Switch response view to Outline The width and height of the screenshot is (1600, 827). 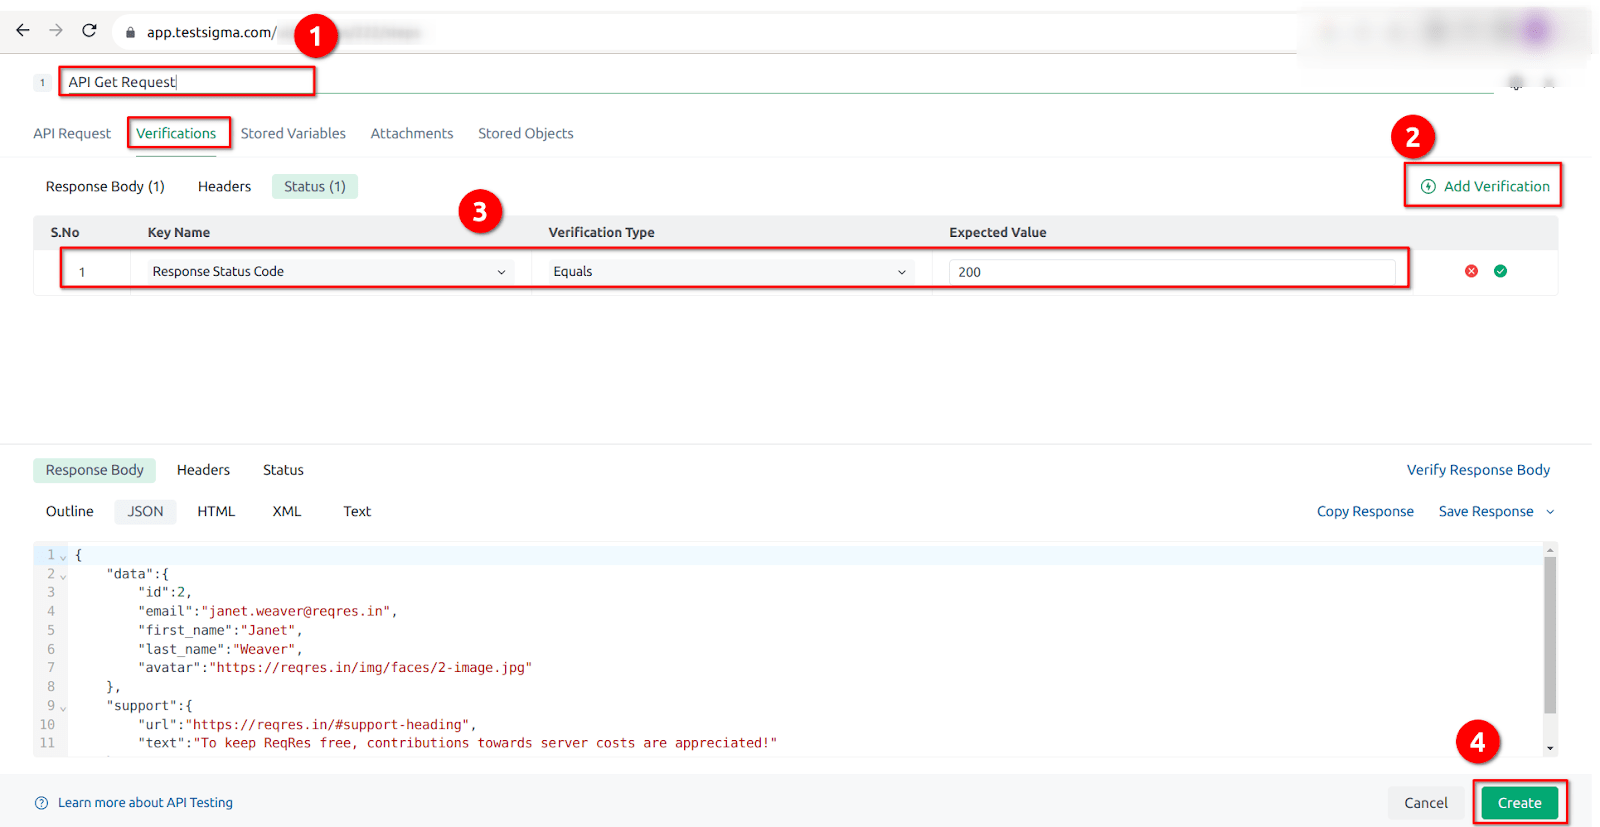[x=70, y=511]
